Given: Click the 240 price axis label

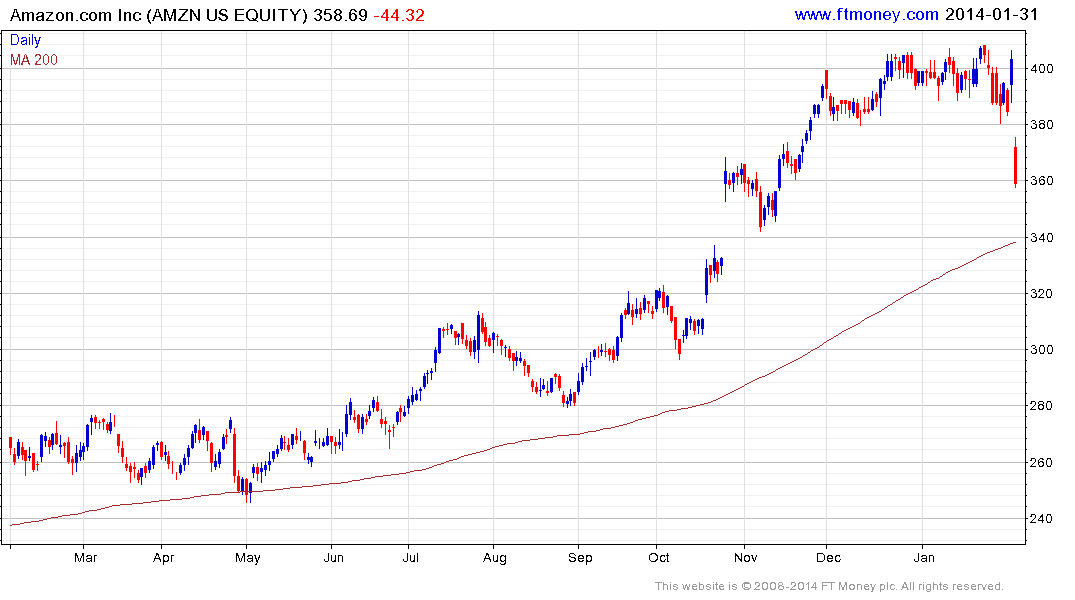Looking at the screenshot, I should pyautogui.click(x=1042, y=518).
